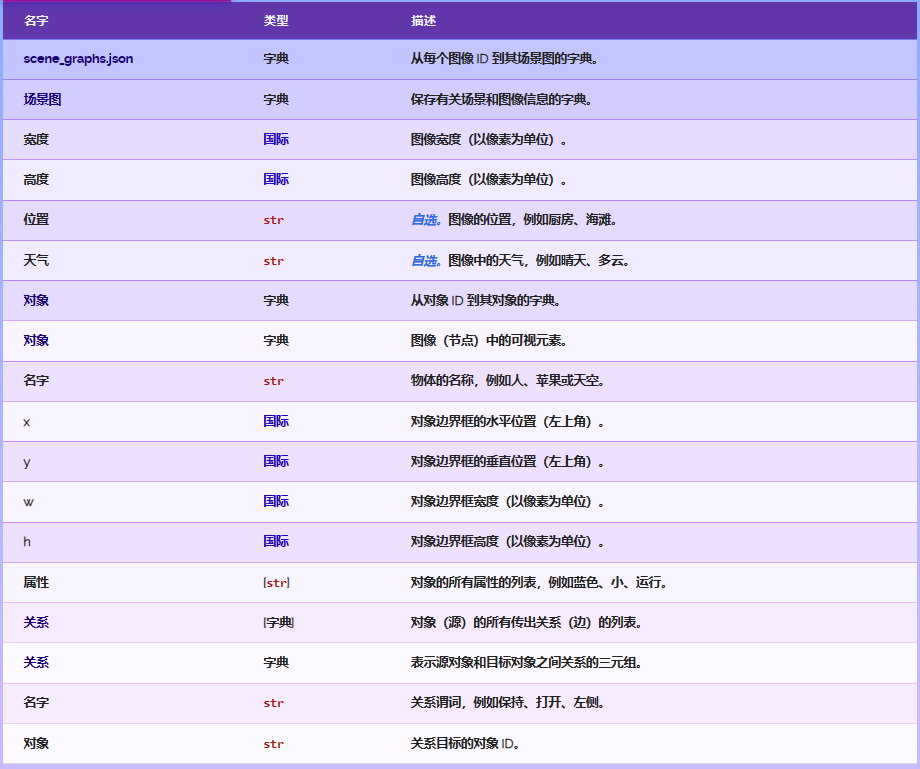920x769 pixels.
Task: Click description '对象边界框高度（以像素为单位）'
Action: click(x=507, y=541)
